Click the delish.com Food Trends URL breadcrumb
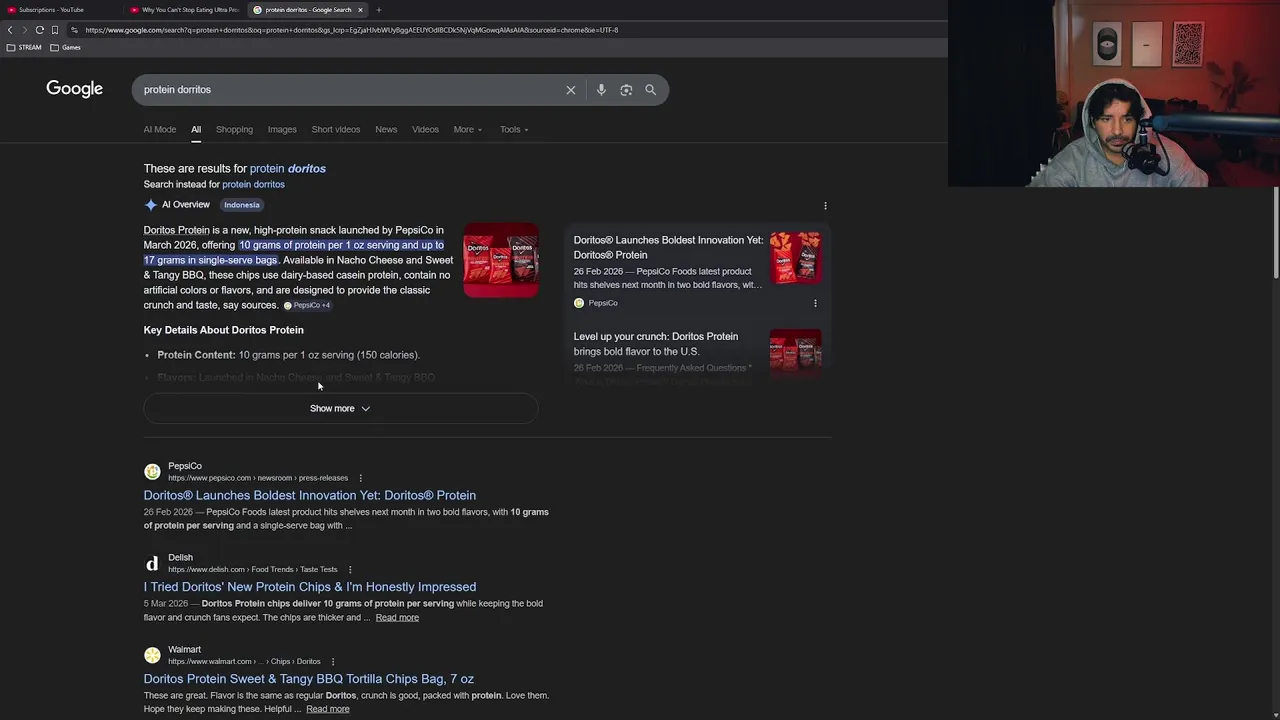This screenshot has height=720, width=1280. 253,570
